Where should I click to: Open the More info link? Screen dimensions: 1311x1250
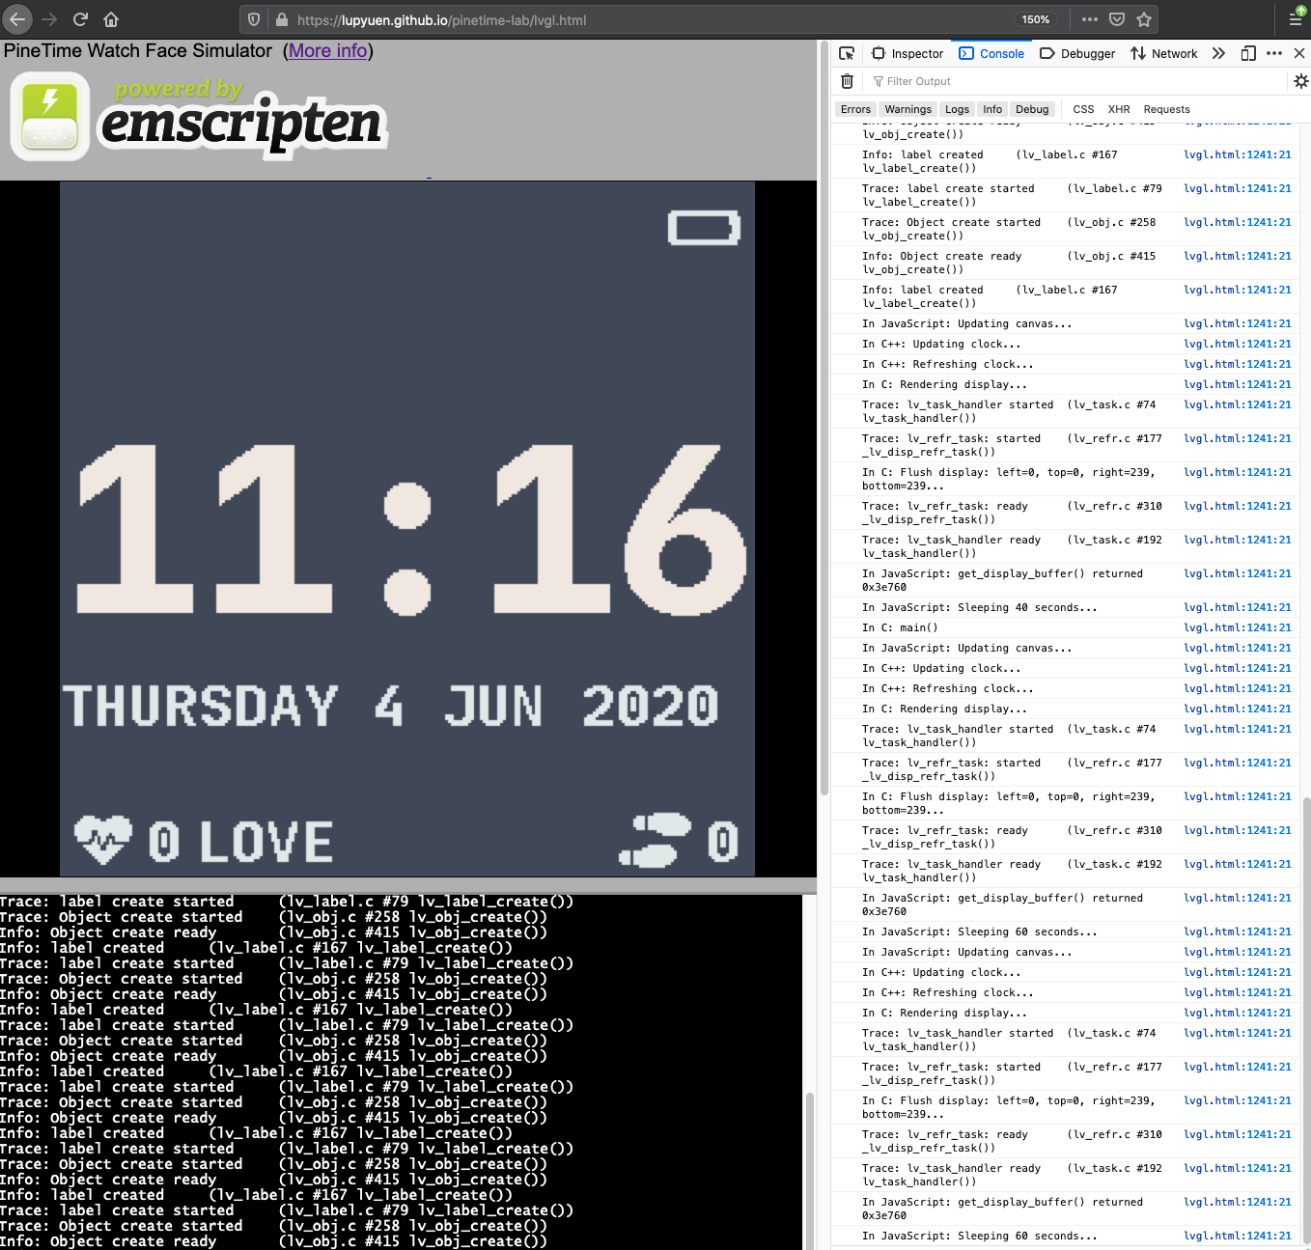(x=328, y=50)
